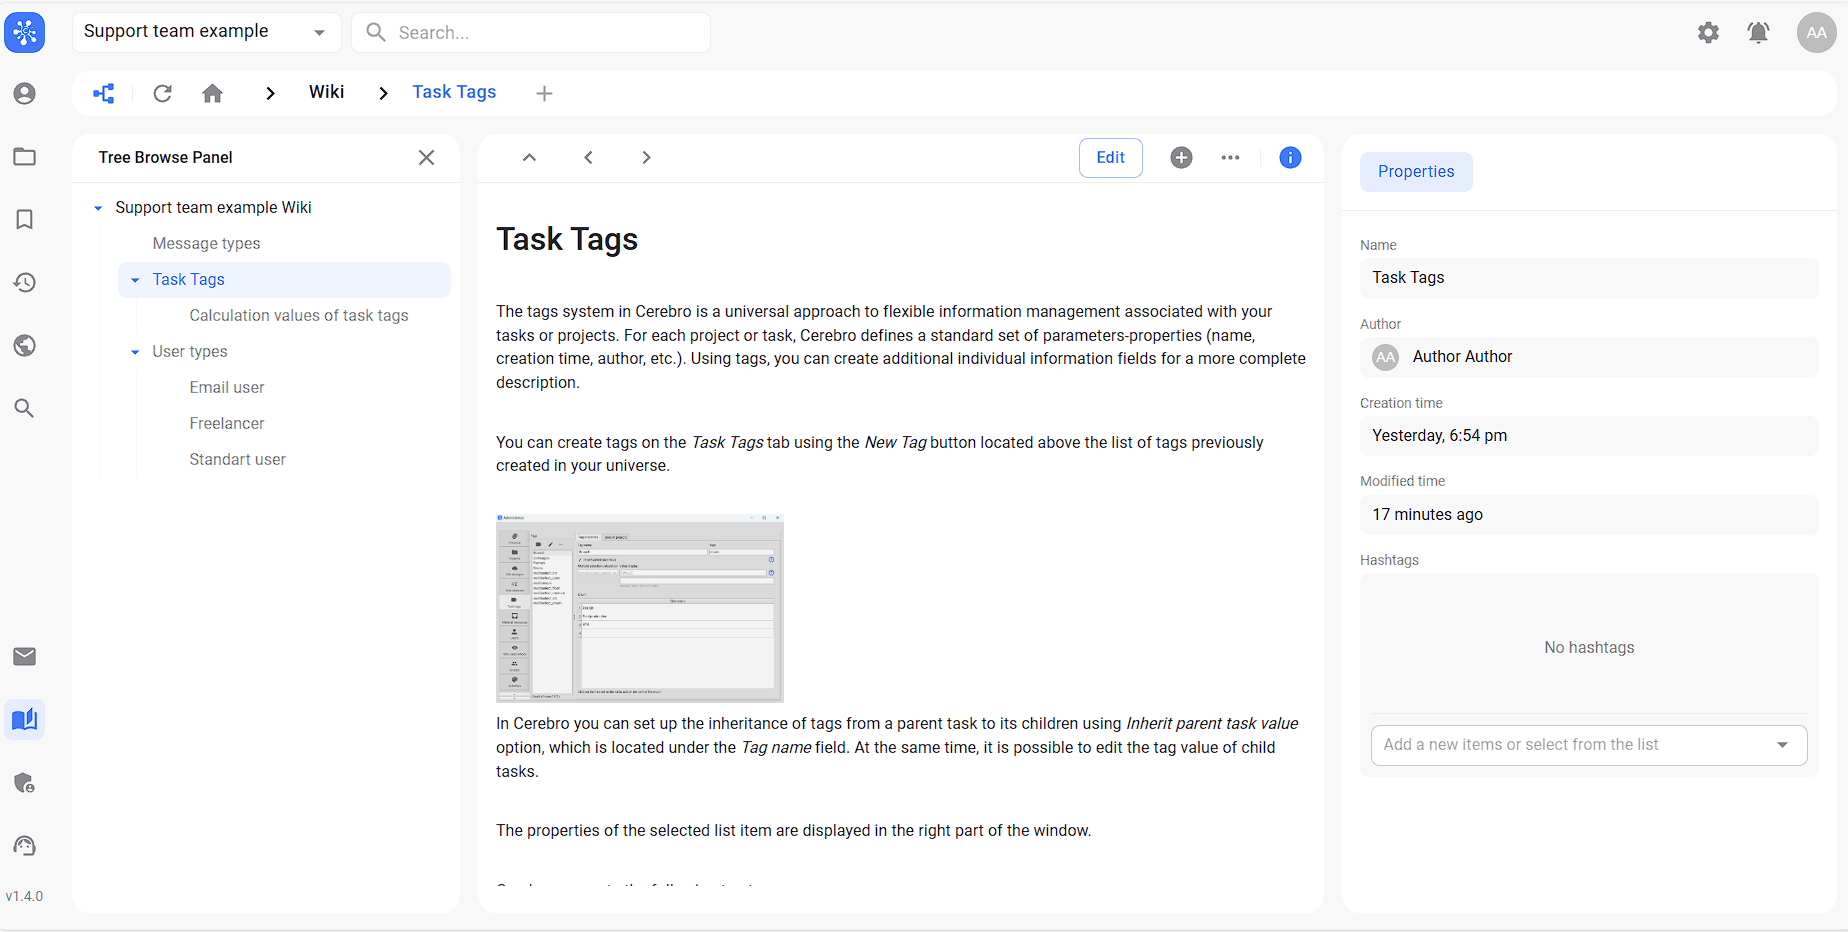1848x932 pixels.
Task: Go to home via house icon
Action: (x=212, y=93)
